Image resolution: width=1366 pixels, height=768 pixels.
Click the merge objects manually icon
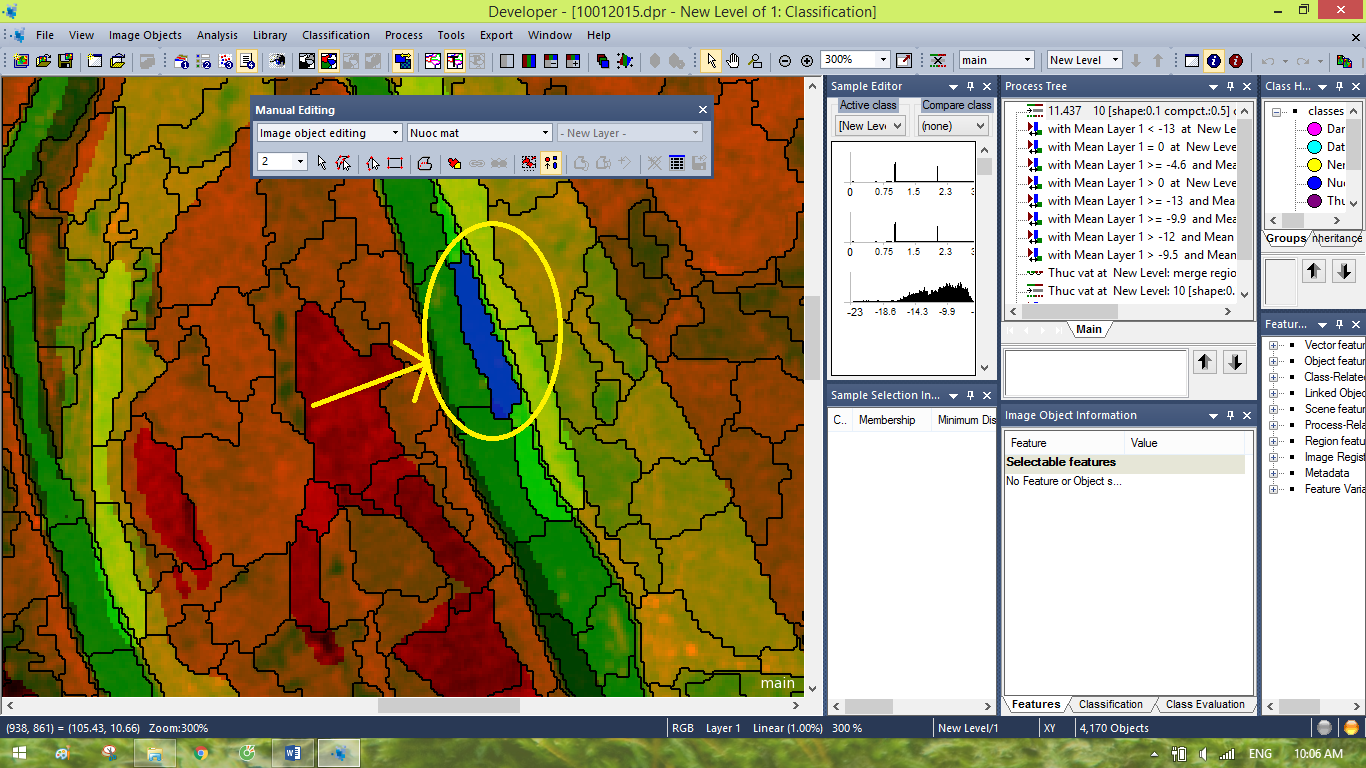coord(454,162)
